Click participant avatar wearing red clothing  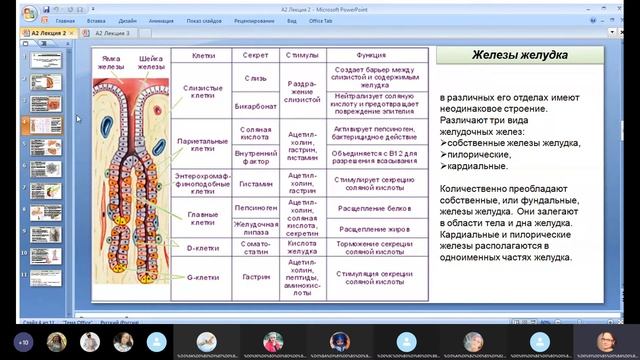point(273,341)
